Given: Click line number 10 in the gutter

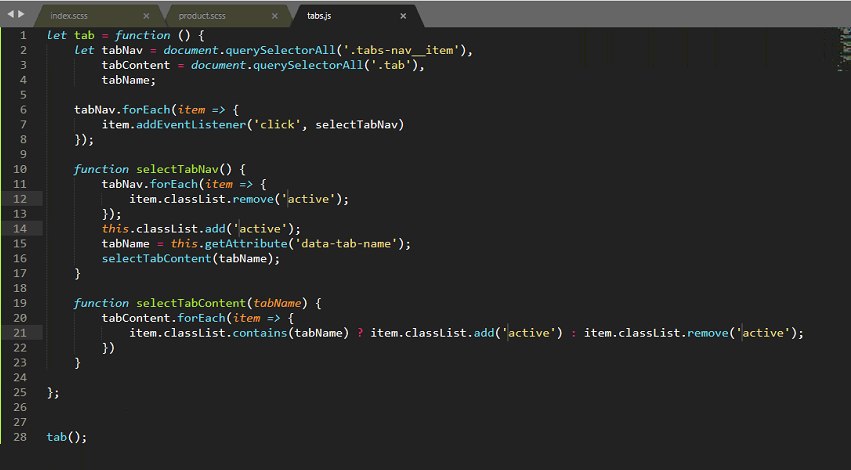Looking at the screenshot, I should [20, 169].
